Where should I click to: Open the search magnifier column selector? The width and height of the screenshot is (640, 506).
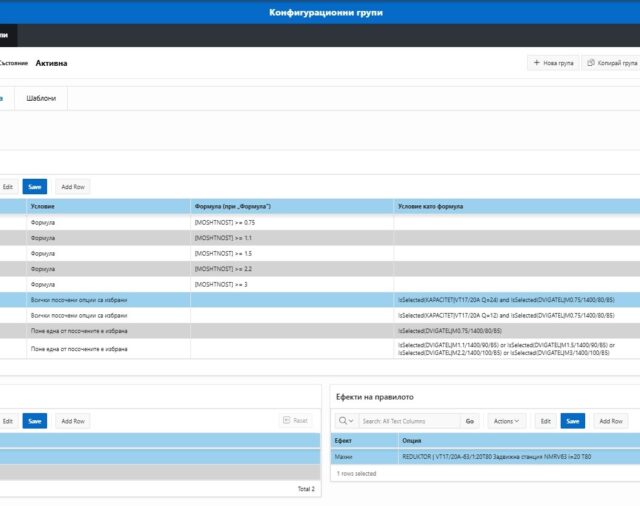346,421
